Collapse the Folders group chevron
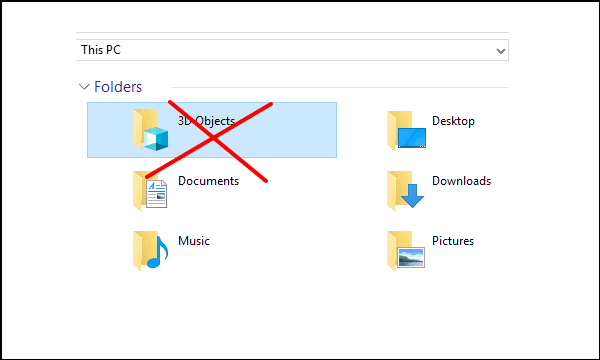Image resolution: width=600 pixels, height=360 pixels. (84, 86)
